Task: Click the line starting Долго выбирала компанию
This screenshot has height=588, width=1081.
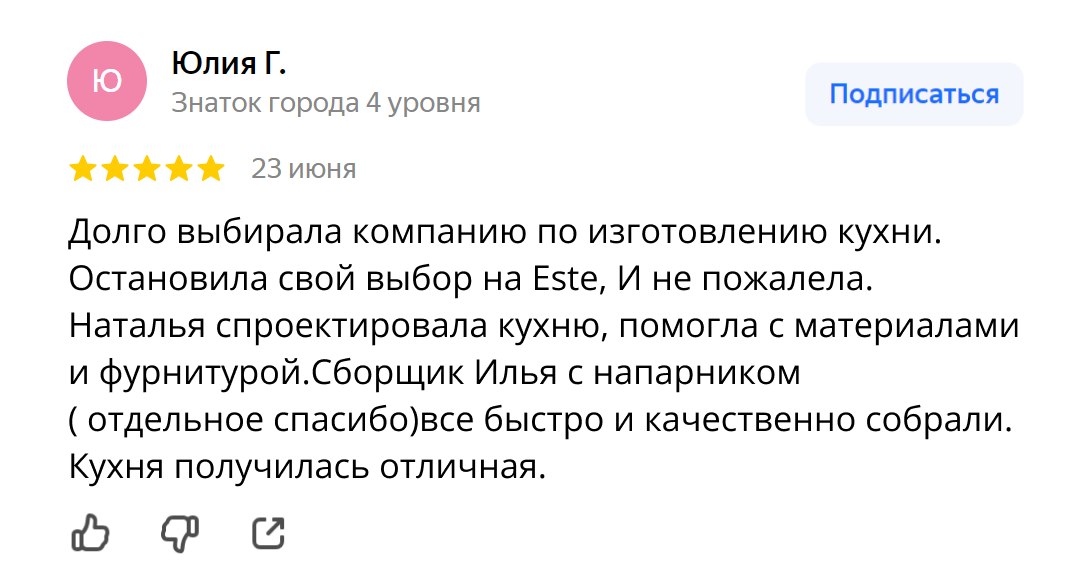Action: [505, 232]
